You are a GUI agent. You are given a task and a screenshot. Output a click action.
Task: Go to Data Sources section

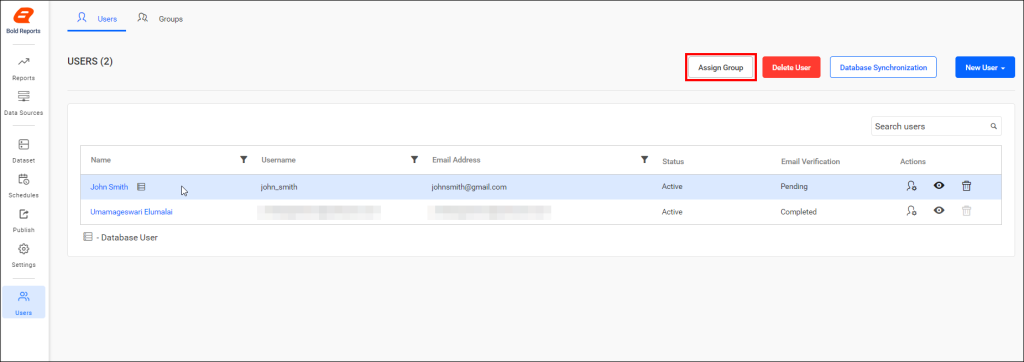pos(24,103)
